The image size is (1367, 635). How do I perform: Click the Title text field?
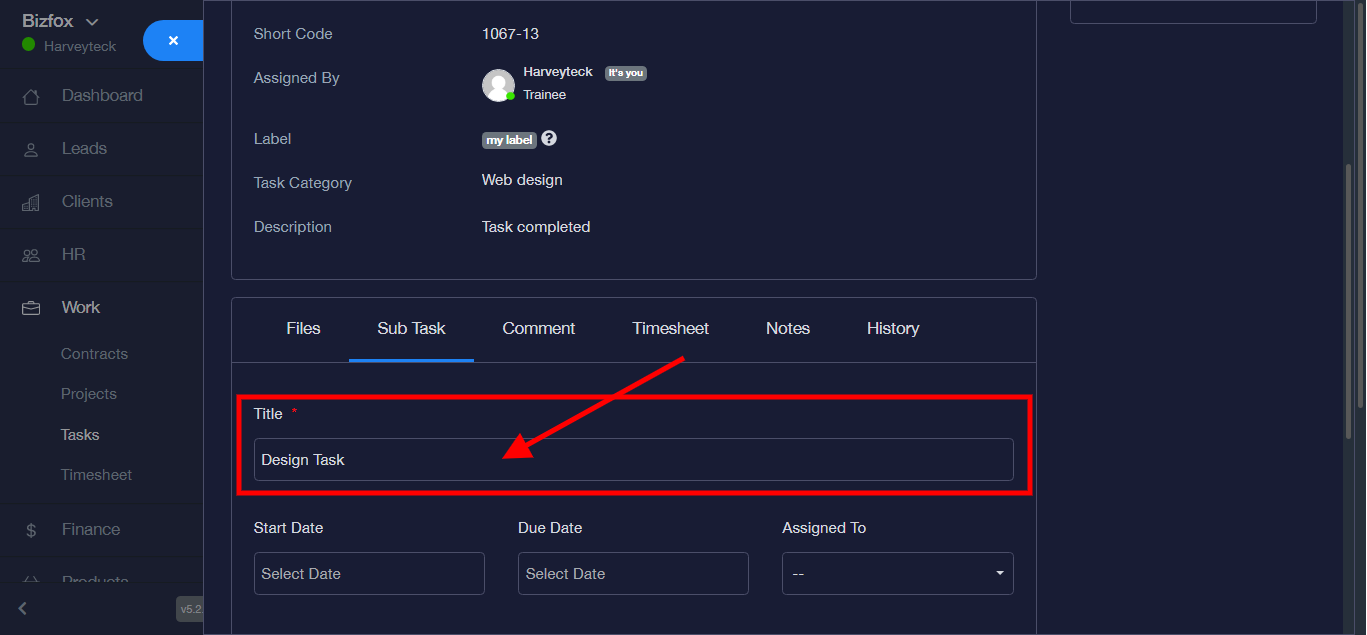click(x=633, y=460)
